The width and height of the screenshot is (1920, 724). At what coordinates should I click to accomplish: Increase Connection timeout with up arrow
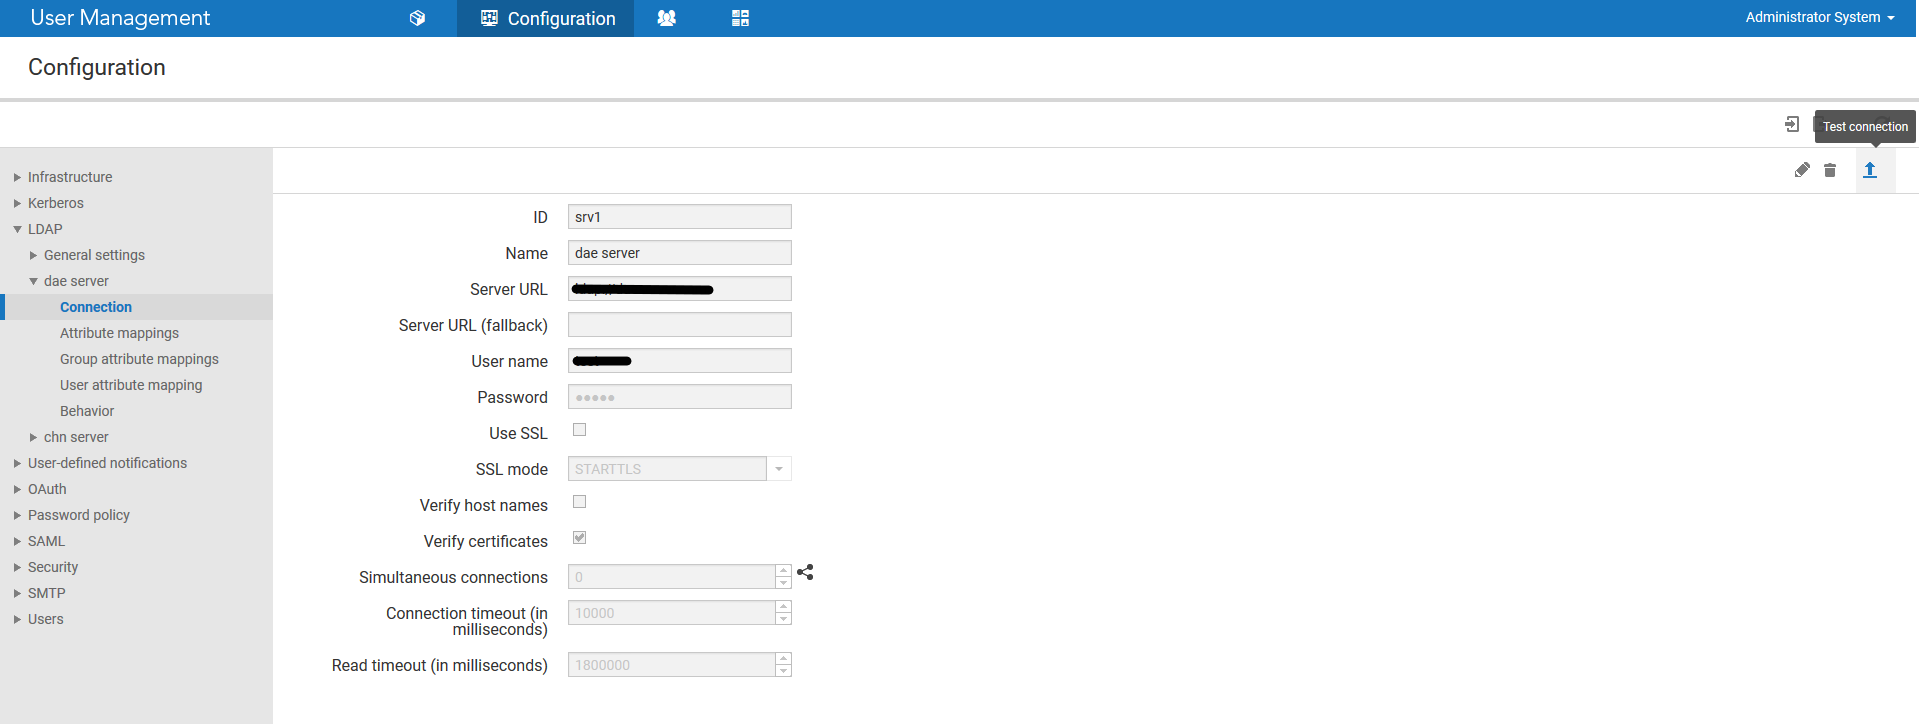click(784, 607)
